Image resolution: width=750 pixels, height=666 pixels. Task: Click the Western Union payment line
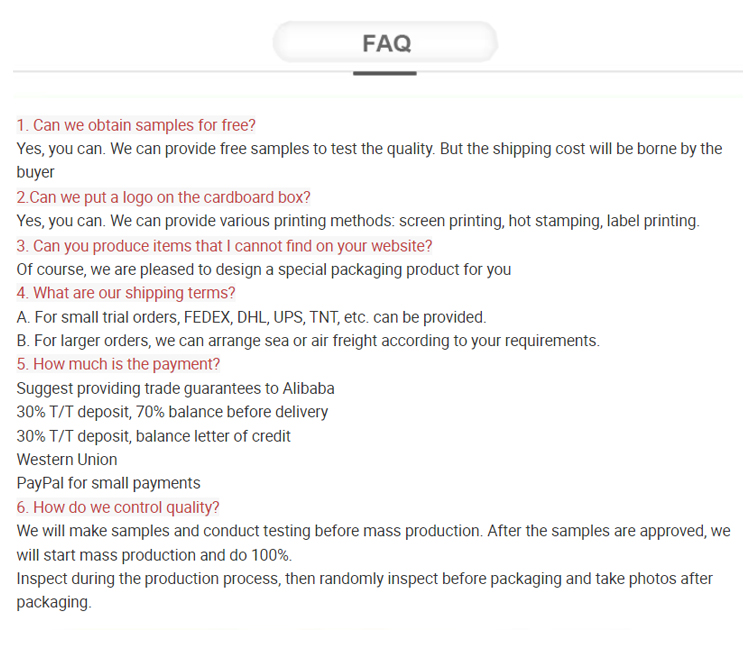click(x=67, y=460)
